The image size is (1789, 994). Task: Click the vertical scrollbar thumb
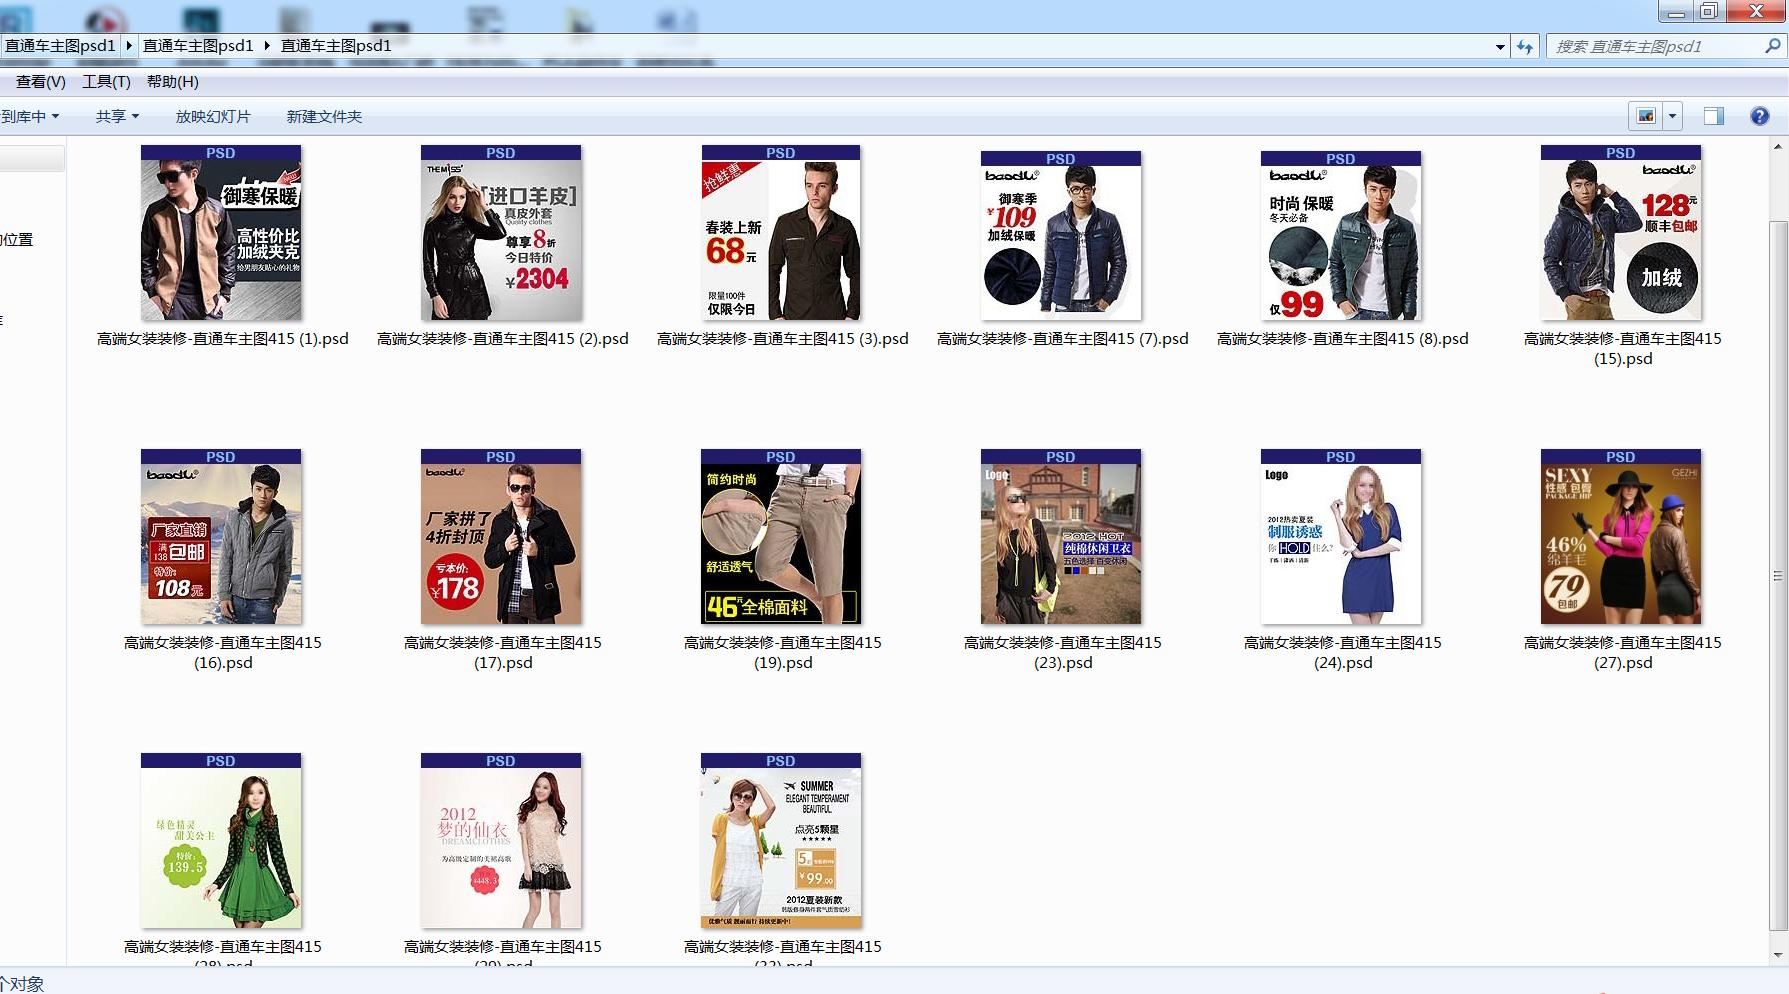1777,575
